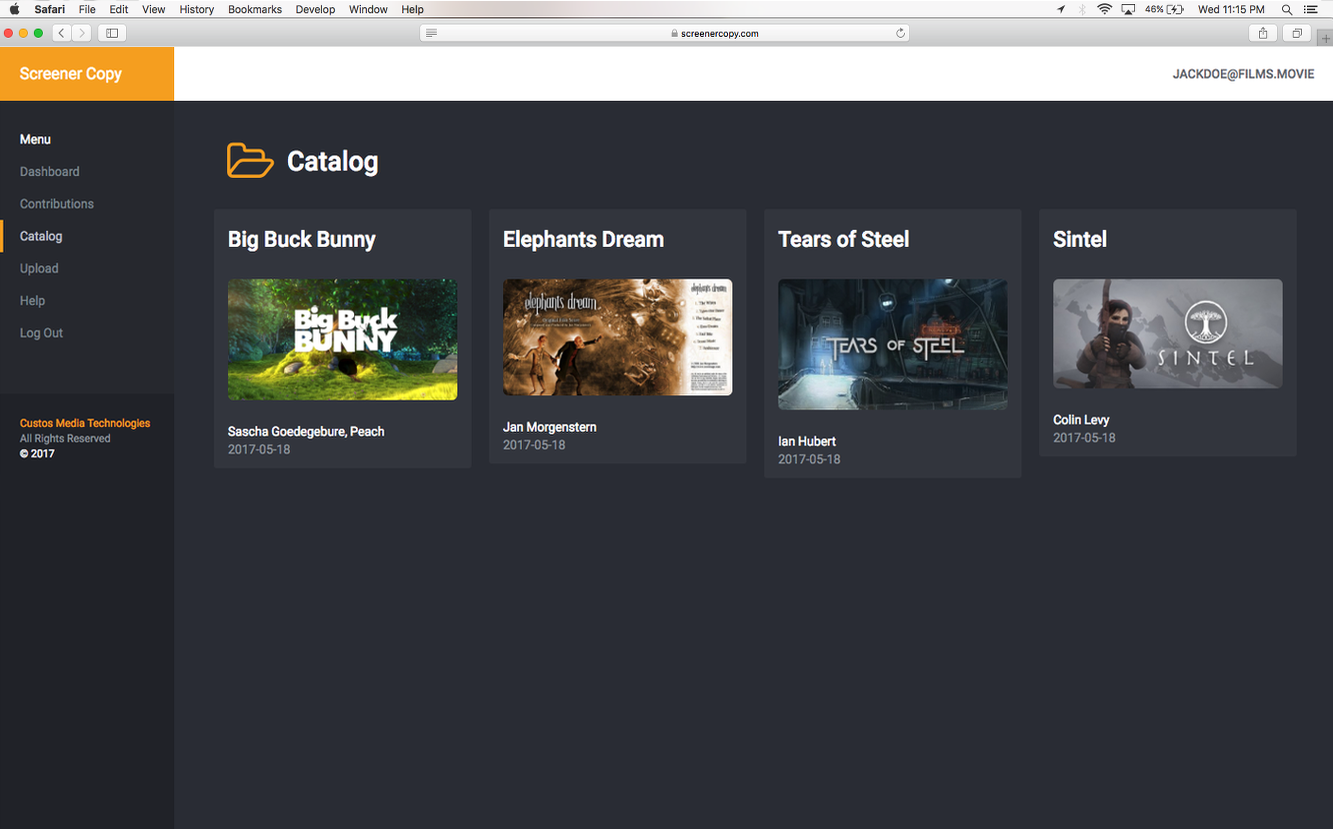Click the 2017-05-18 date under Colin Levy
Viewport: 1333px width, 829px height.
[1084, 438]
